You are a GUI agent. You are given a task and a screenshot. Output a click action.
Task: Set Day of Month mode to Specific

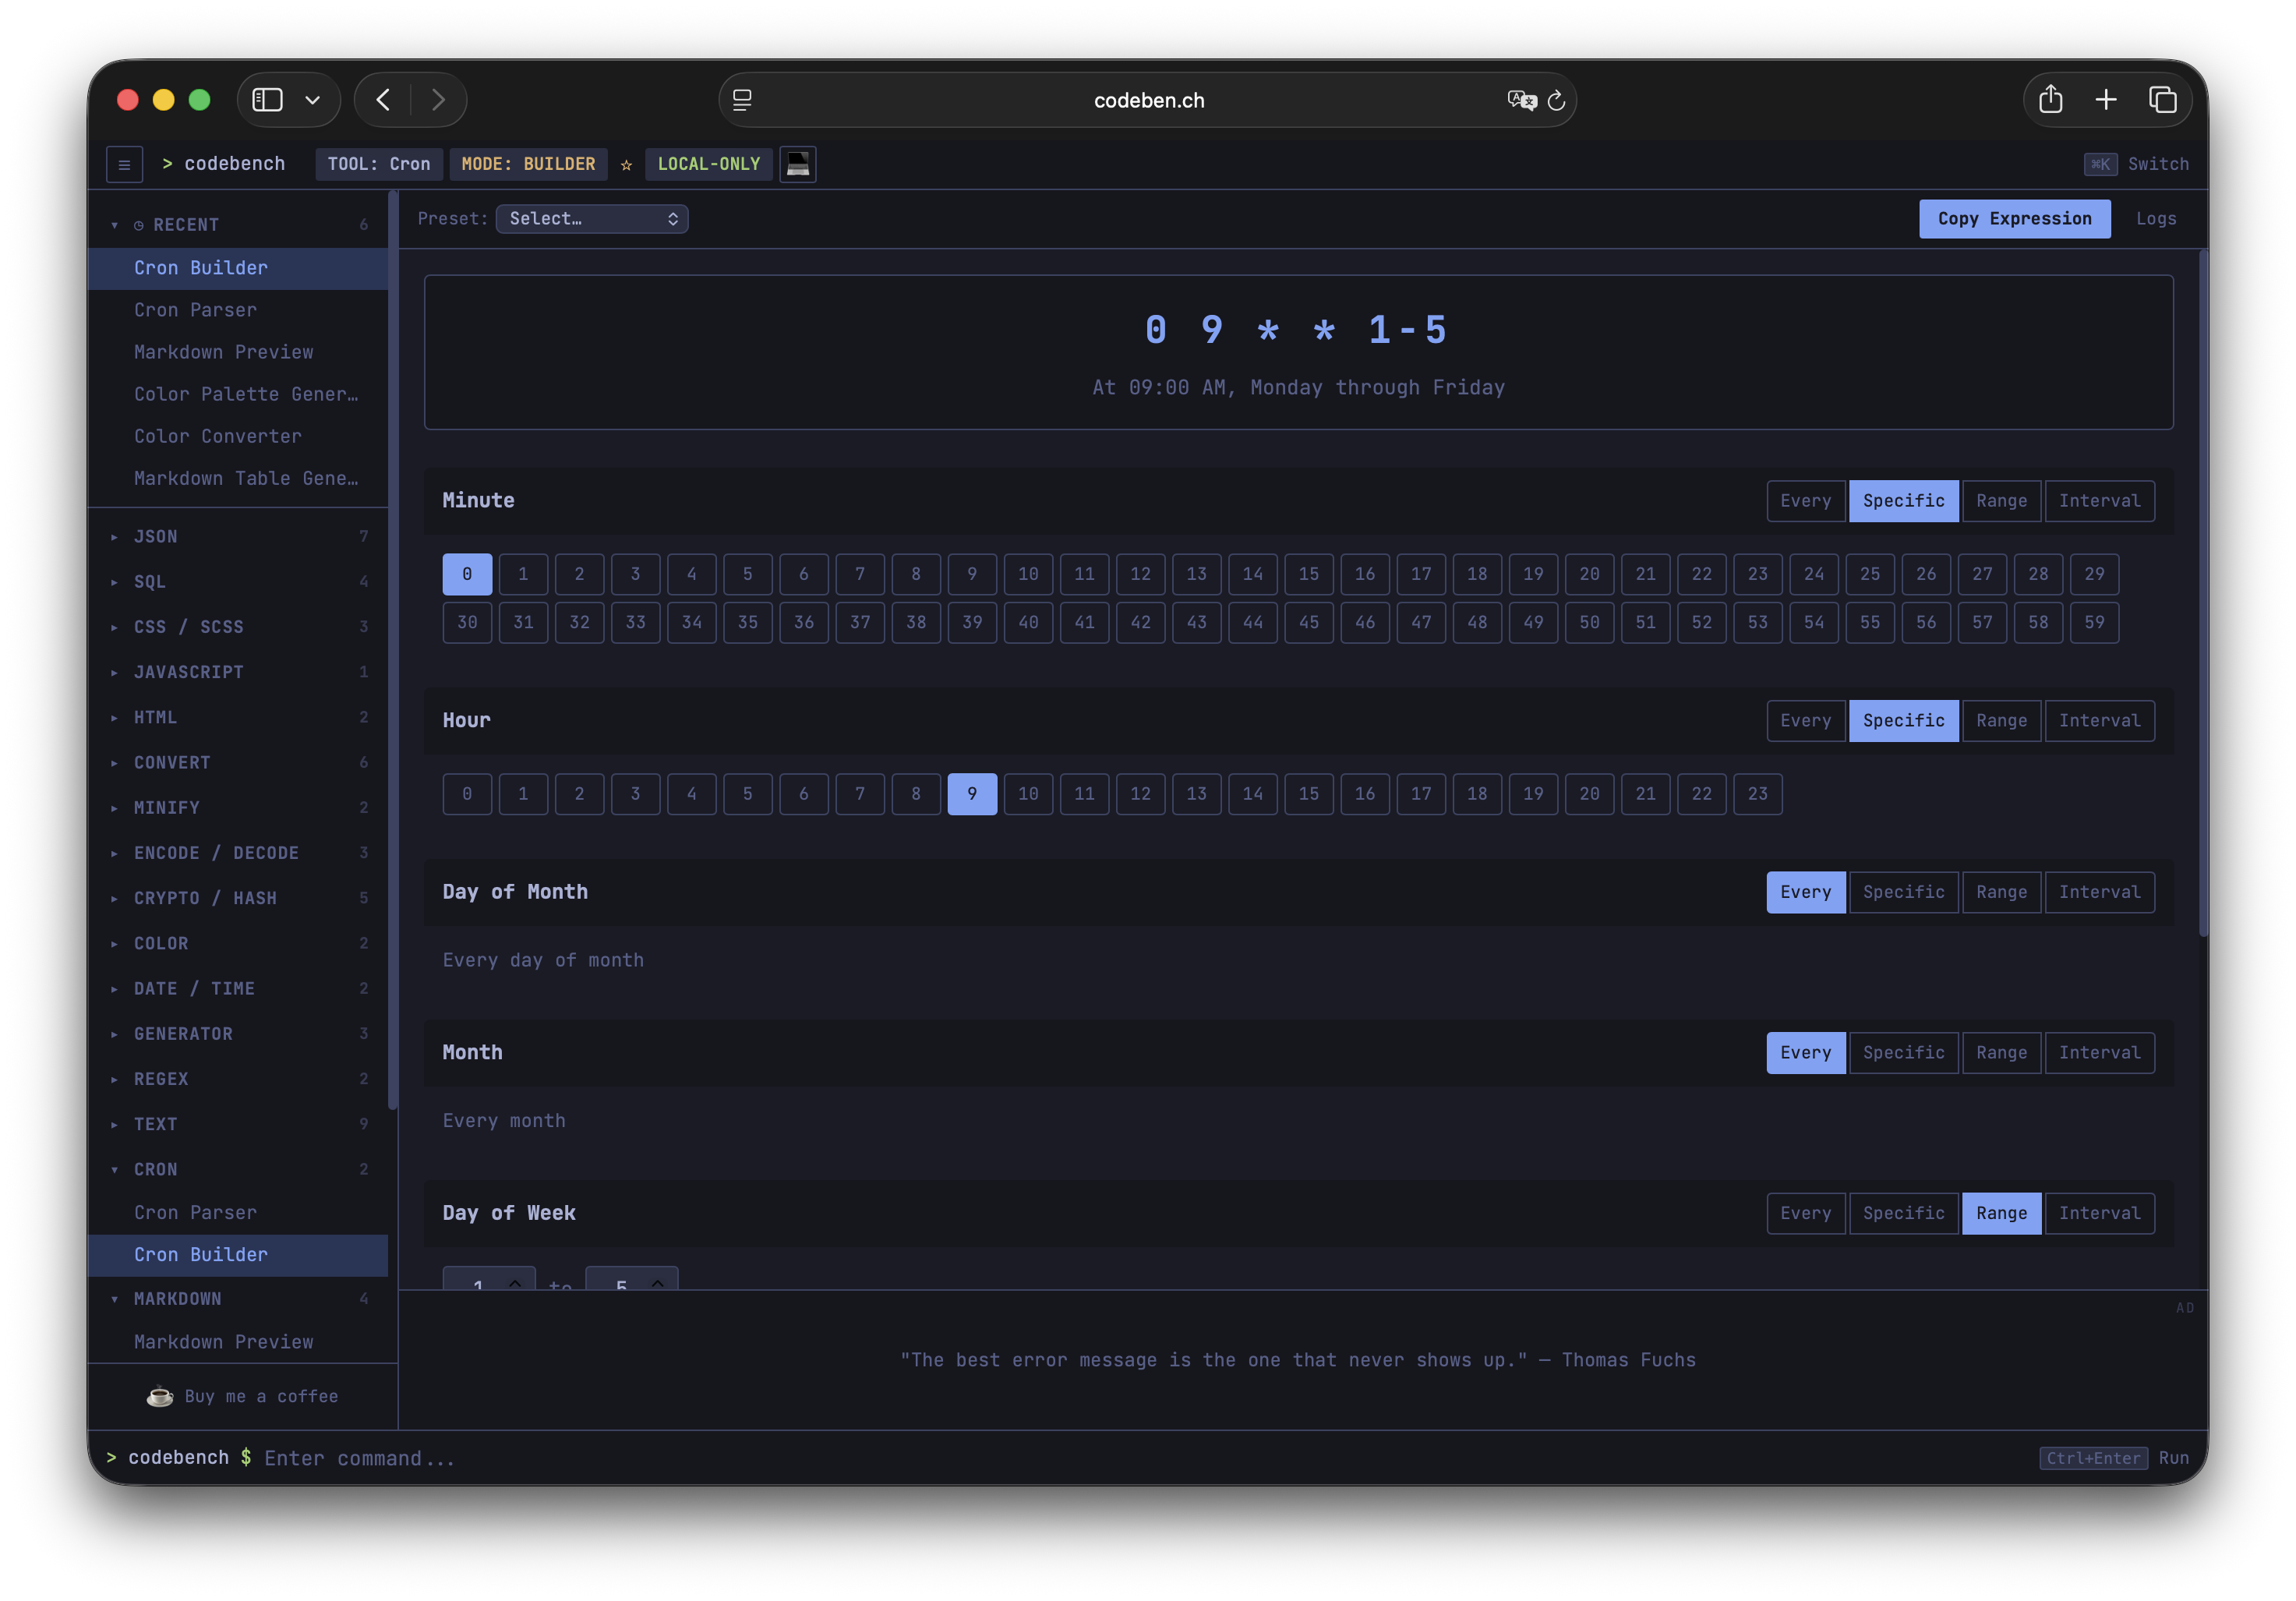pos(1904,892)
